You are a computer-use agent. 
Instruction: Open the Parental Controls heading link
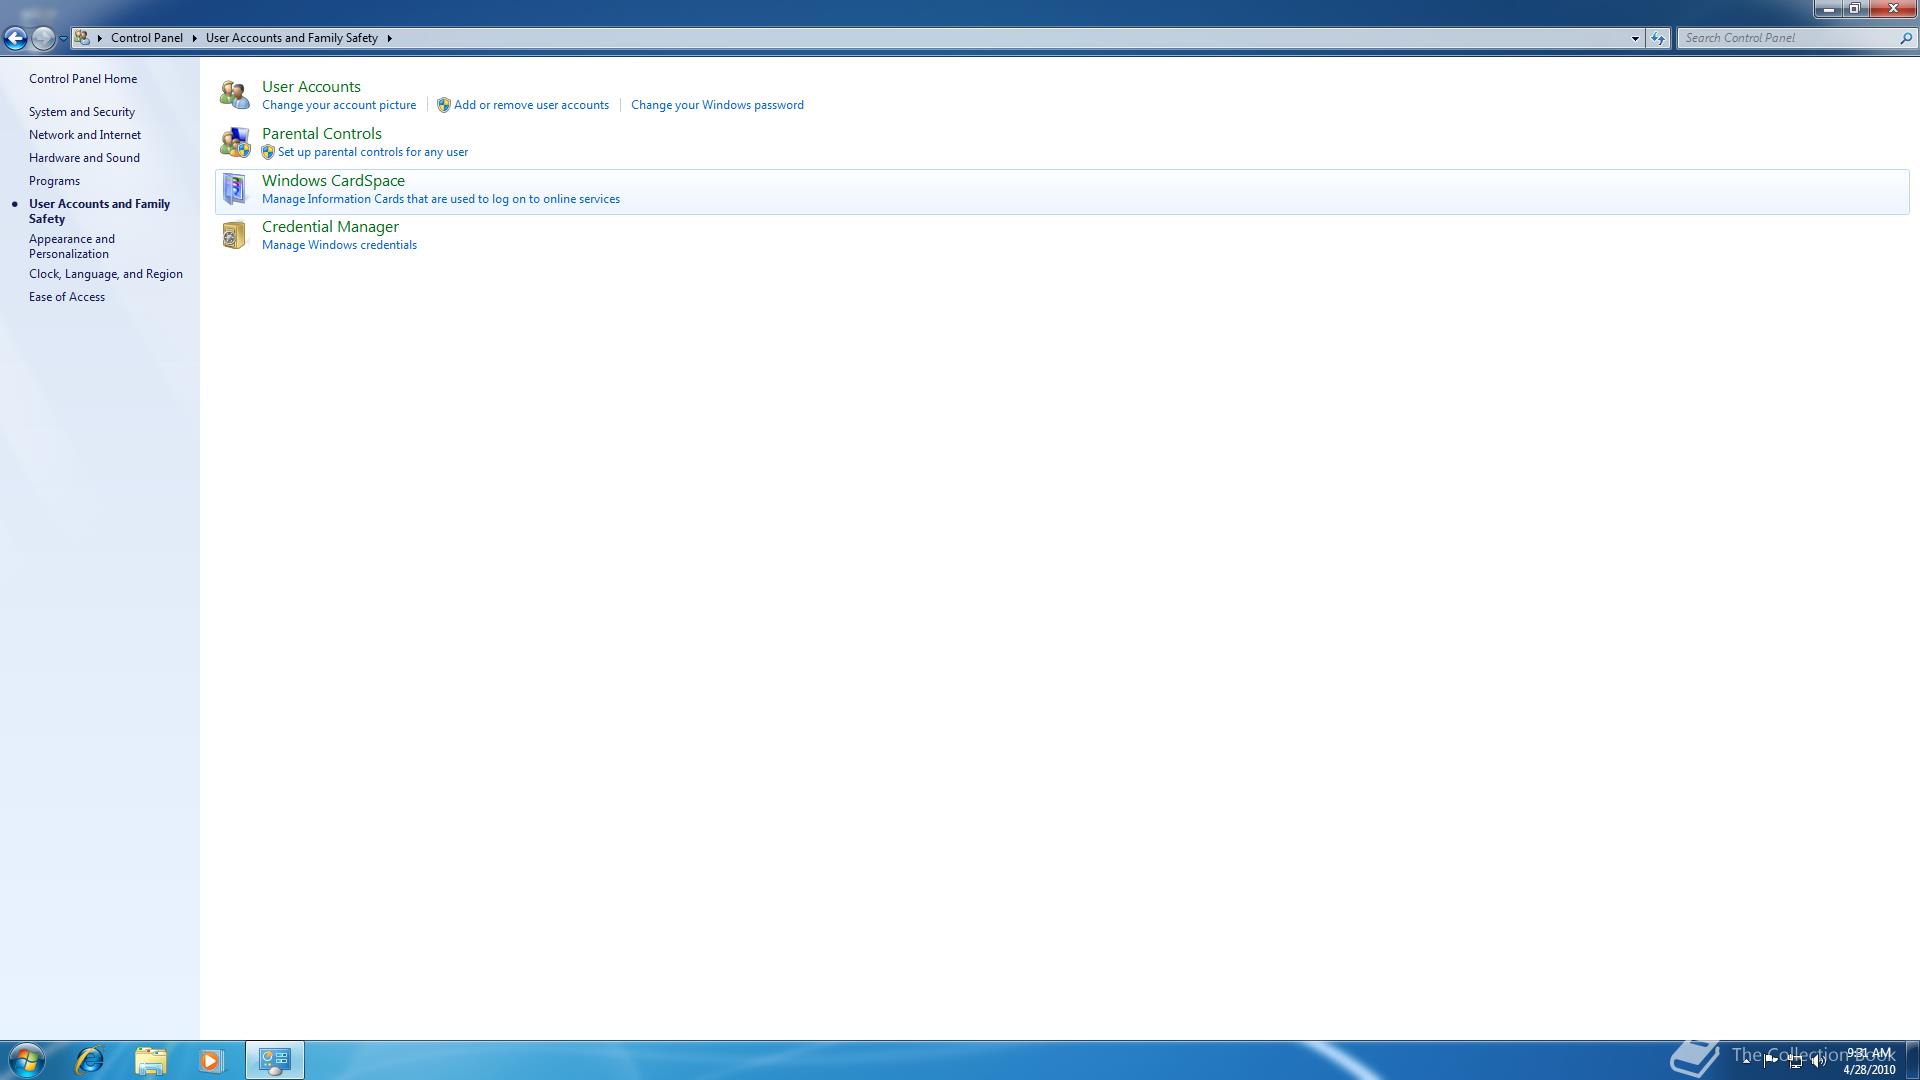coord(322,134)
